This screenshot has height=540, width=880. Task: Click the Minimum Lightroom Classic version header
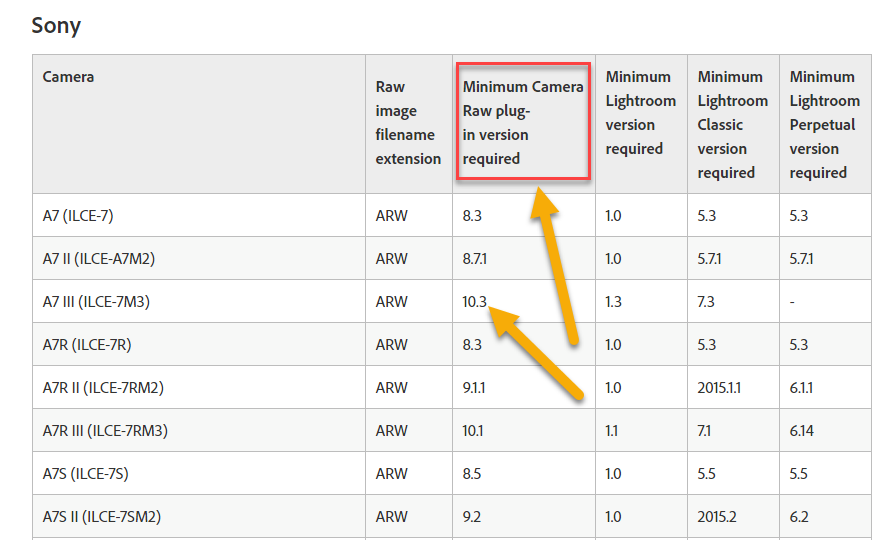[733, 124]
